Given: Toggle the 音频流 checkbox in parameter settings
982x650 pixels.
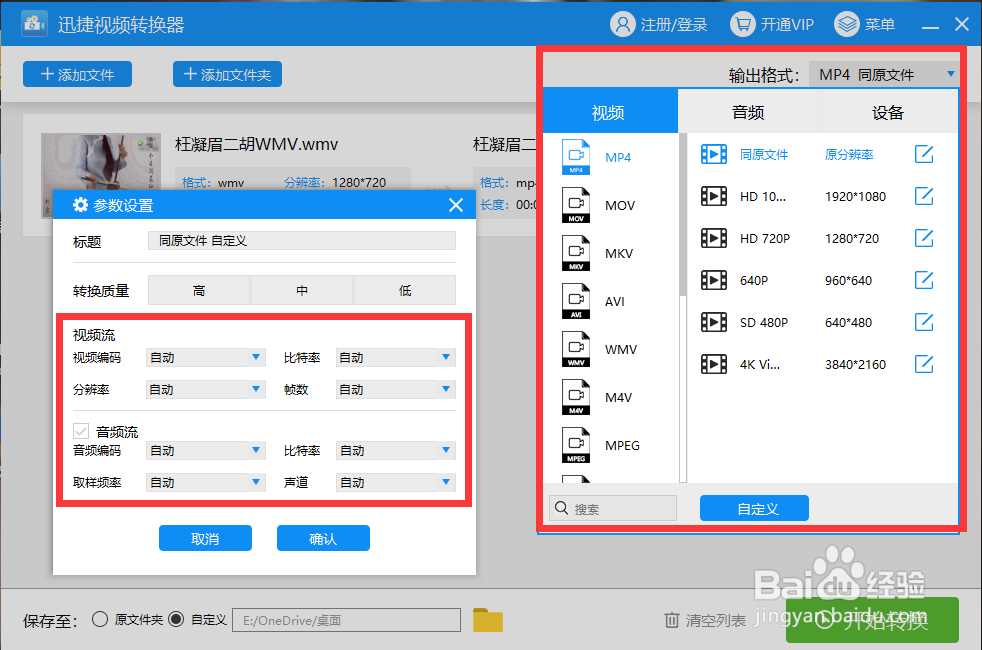Looking at the screenshot, I should [x=82, y=432].
